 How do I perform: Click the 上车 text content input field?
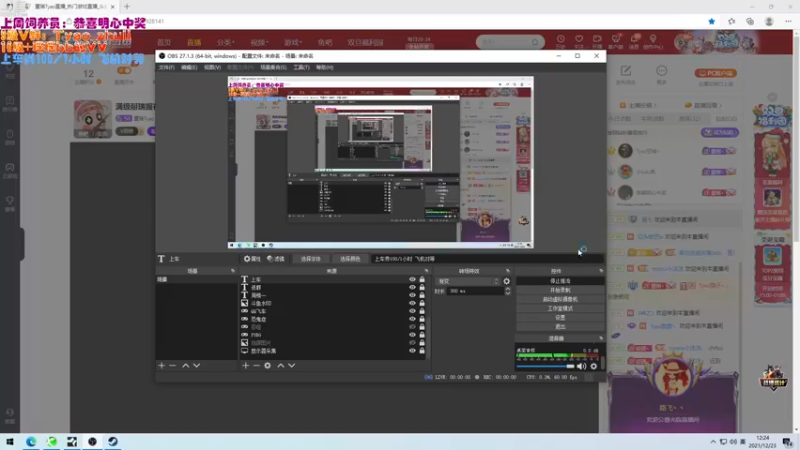coord(487,259)
